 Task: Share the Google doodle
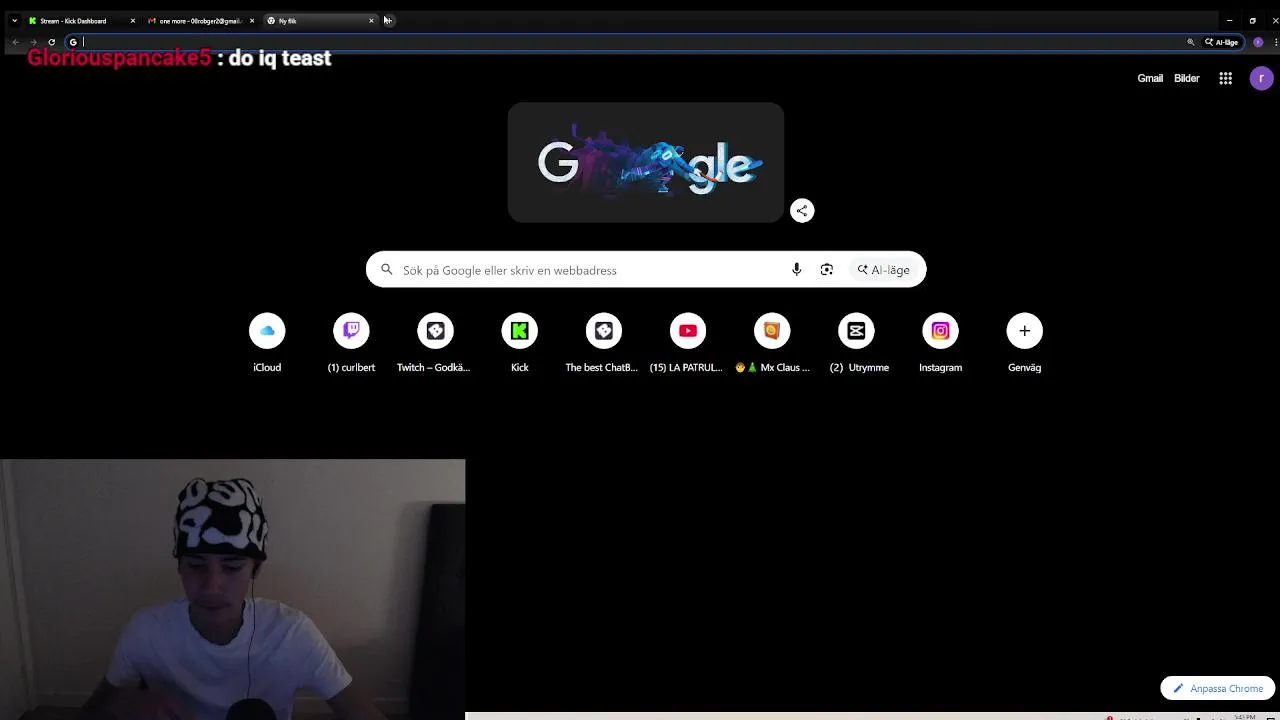point(802,211)
